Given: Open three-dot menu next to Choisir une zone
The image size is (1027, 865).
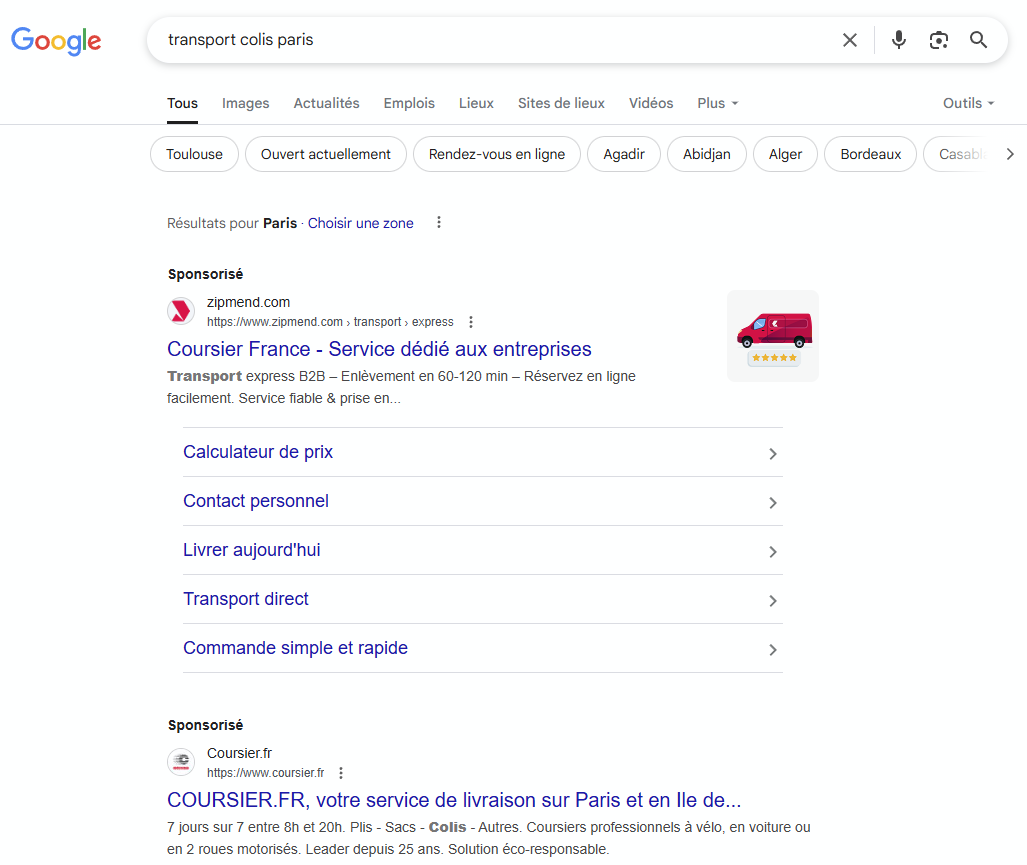Looking at the screenshot, I should pos(438,223).
